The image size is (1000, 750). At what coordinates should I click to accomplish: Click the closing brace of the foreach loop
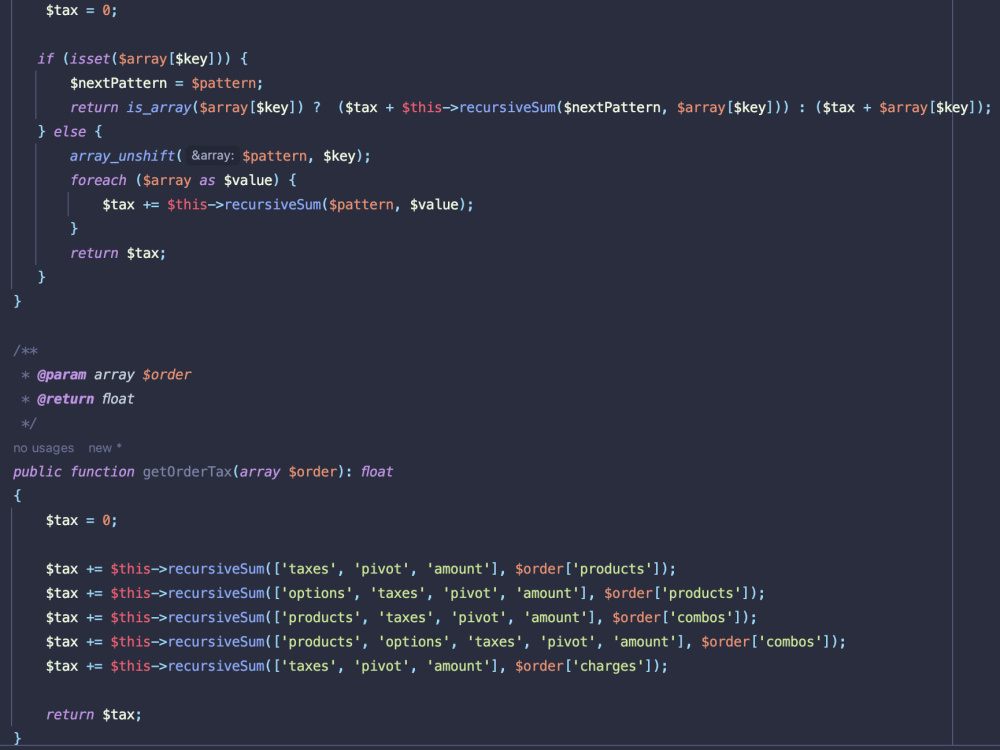pos(74,229)
